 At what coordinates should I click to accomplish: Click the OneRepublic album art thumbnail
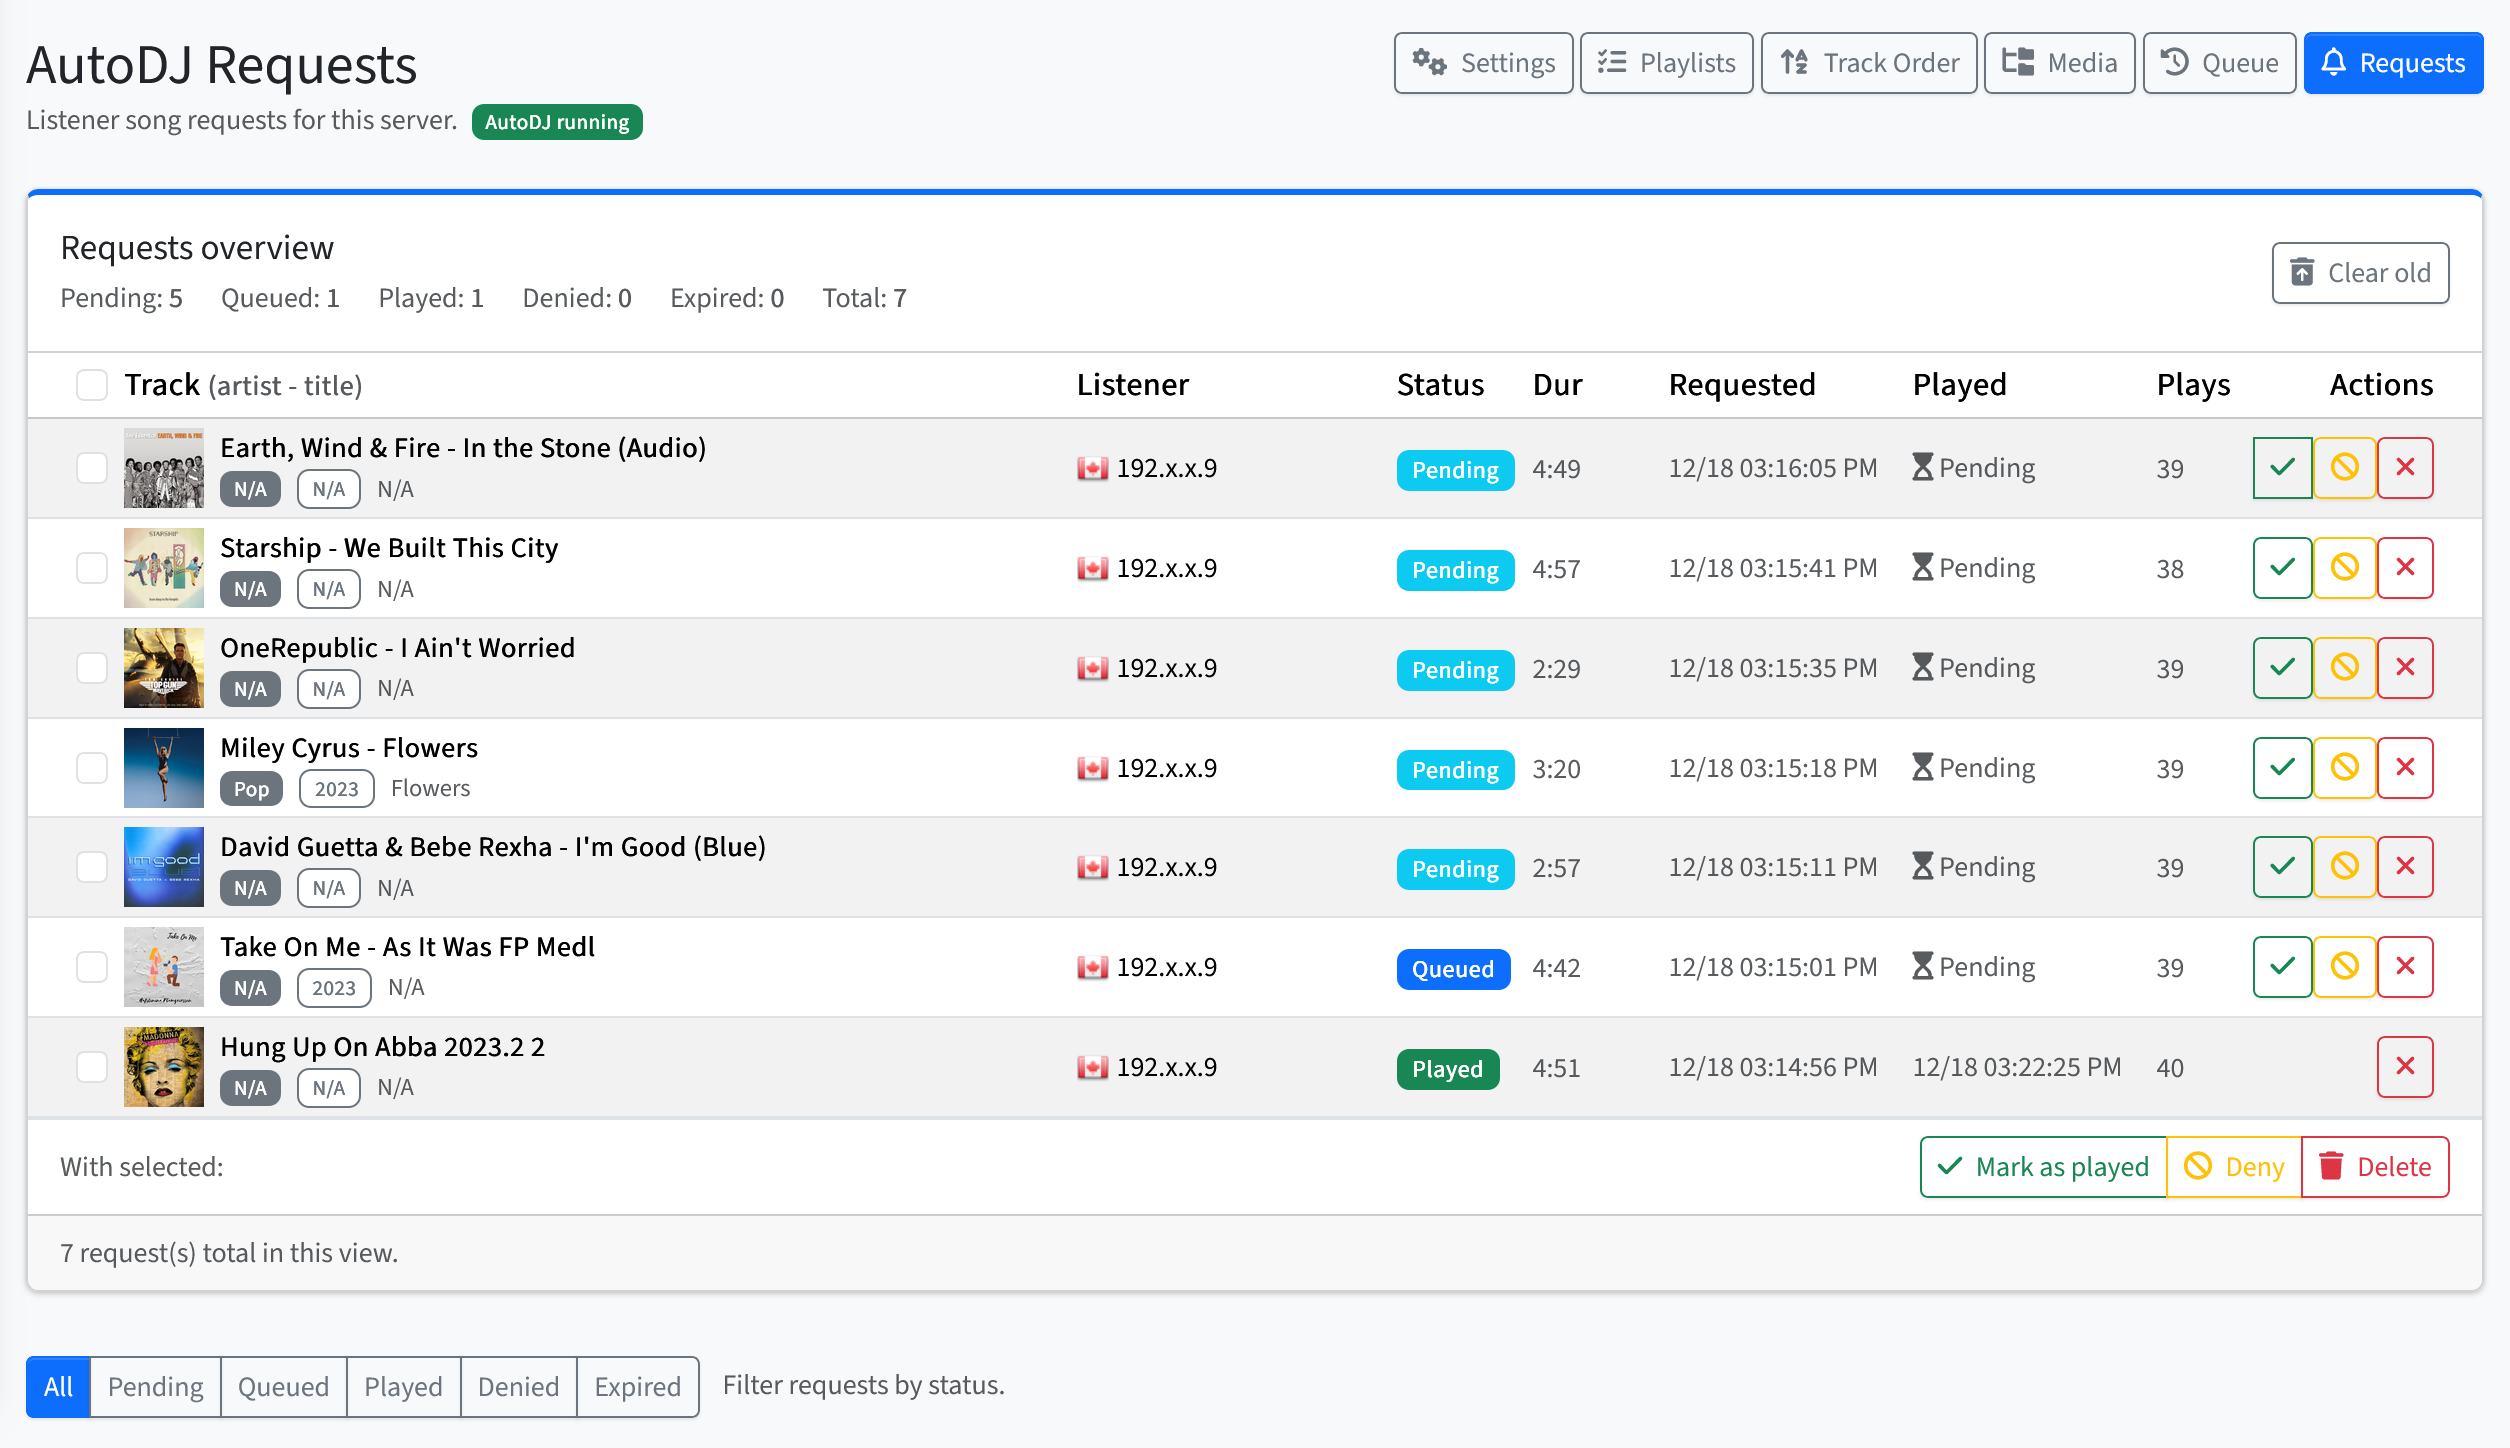164,668
